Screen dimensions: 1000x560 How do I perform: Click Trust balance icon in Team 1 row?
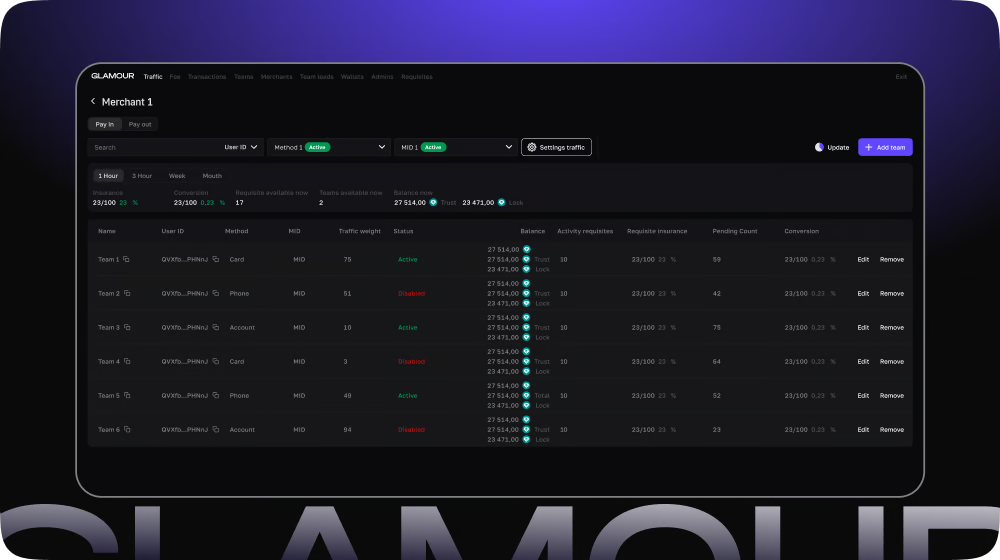click(526, 260)
